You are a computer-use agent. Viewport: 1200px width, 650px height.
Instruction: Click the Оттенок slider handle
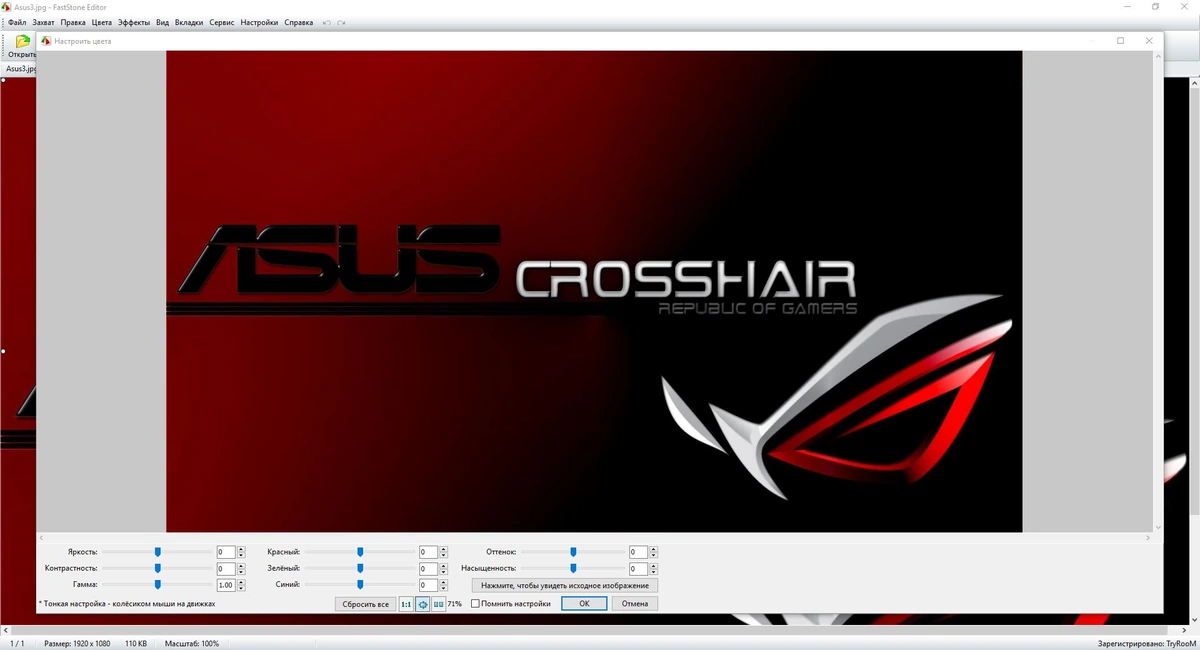point(573,552)
